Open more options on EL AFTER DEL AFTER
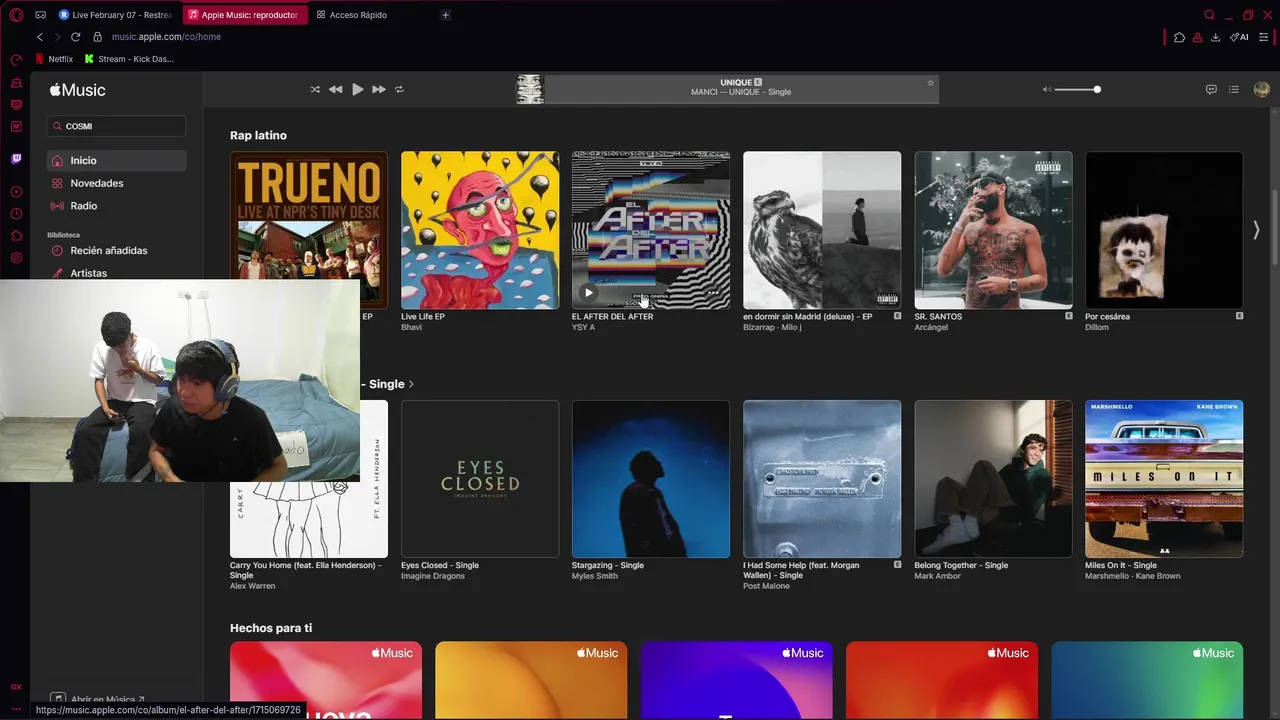 (x=713, y=293)
